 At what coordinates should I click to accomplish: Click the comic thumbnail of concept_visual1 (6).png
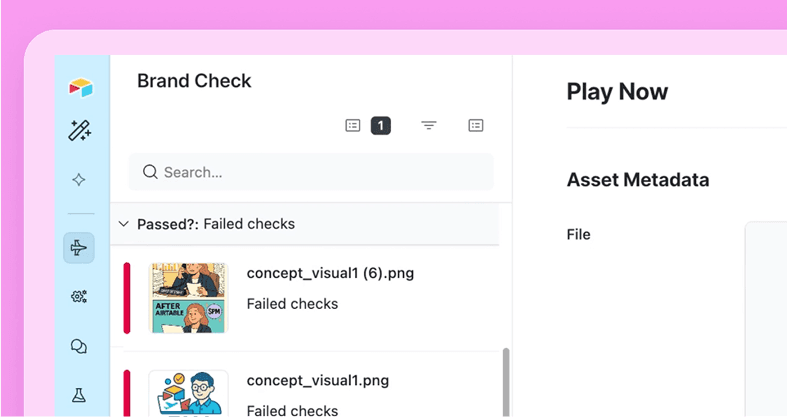coord(188,298)
